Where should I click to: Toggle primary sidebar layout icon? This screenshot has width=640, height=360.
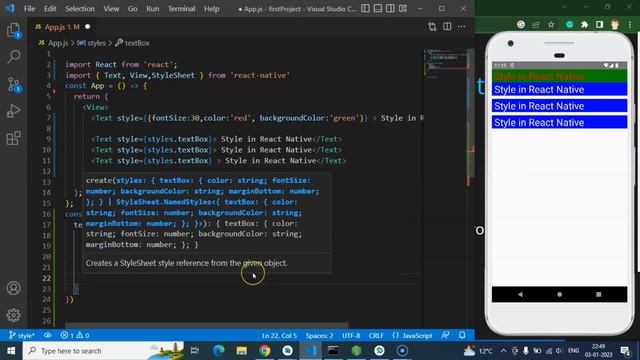tap(366, 9)
